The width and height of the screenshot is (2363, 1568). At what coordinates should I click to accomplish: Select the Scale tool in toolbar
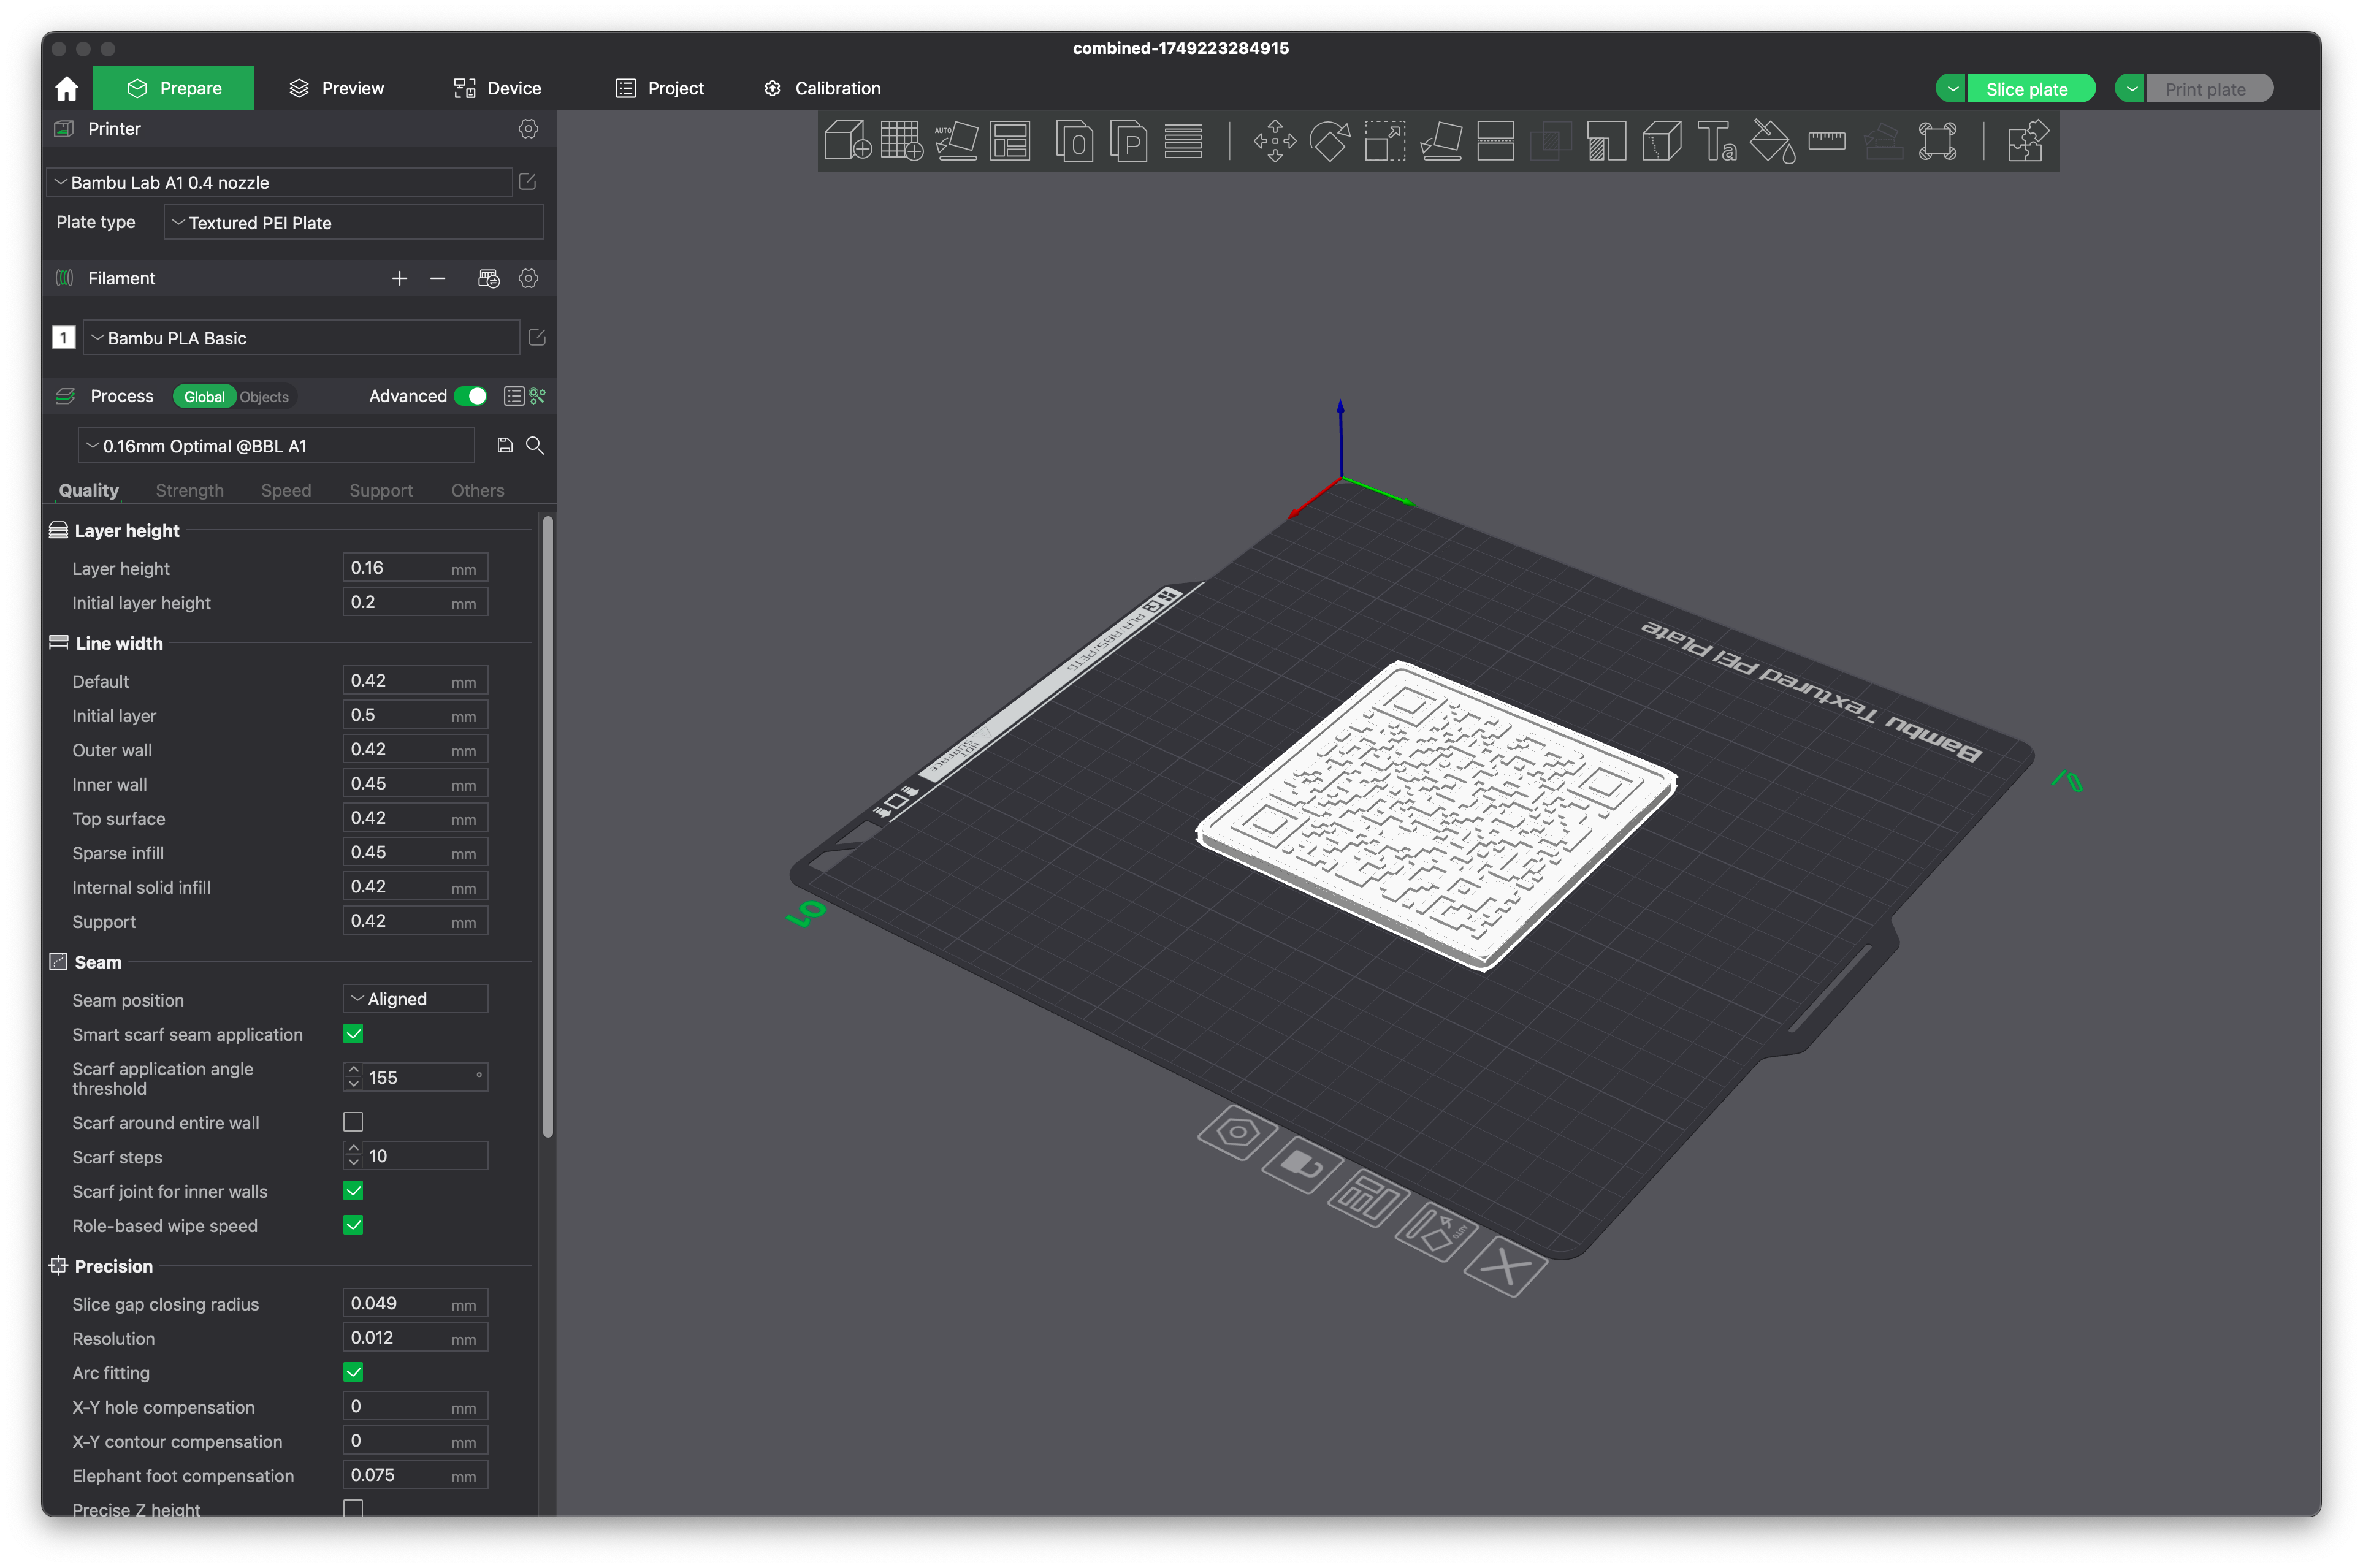(1385, 141)
